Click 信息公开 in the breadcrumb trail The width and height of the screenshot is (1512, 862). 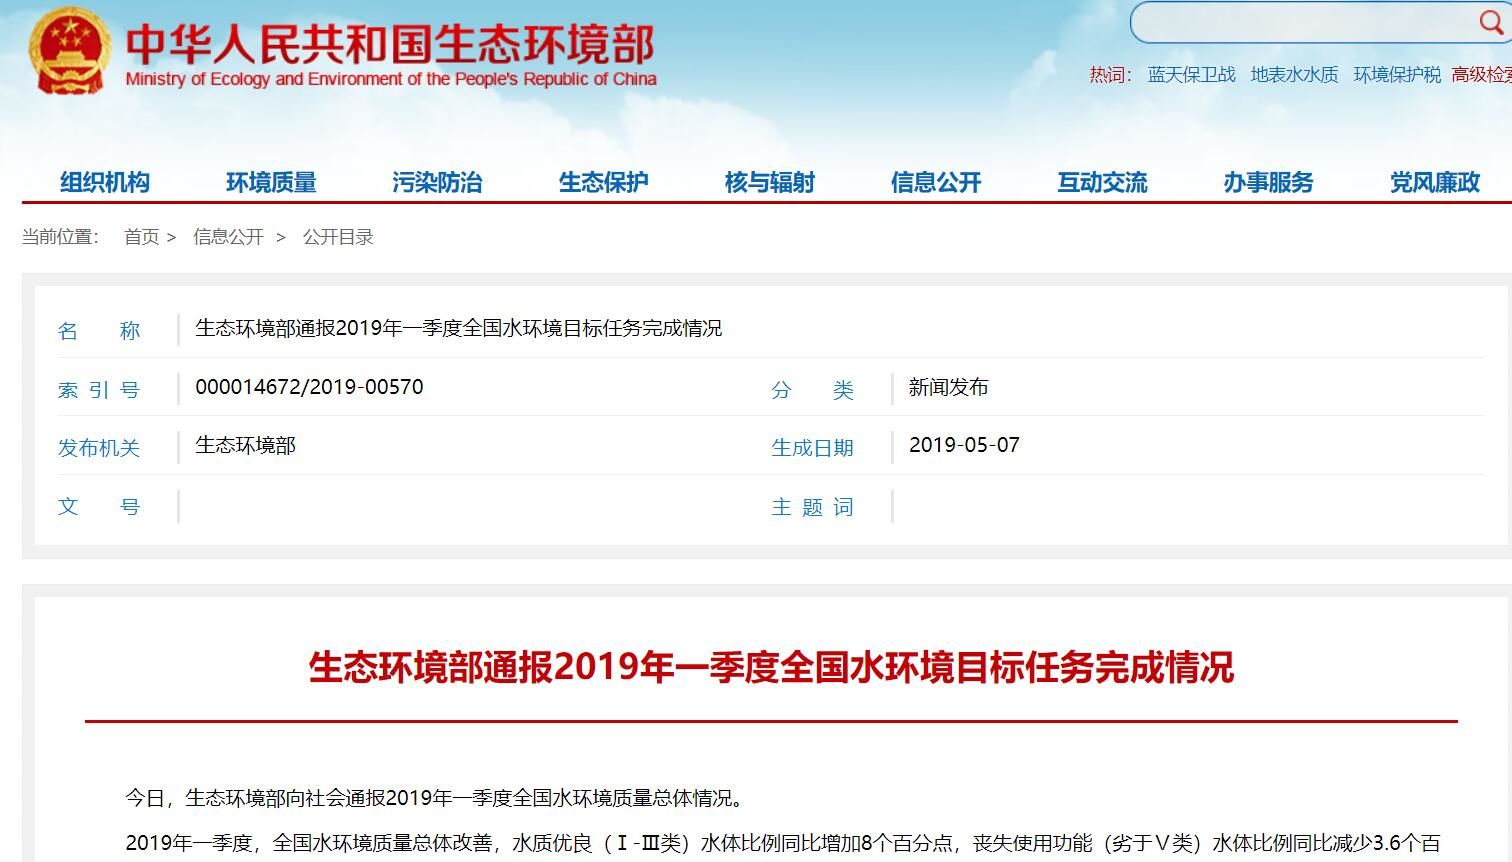tap(228, 237)
